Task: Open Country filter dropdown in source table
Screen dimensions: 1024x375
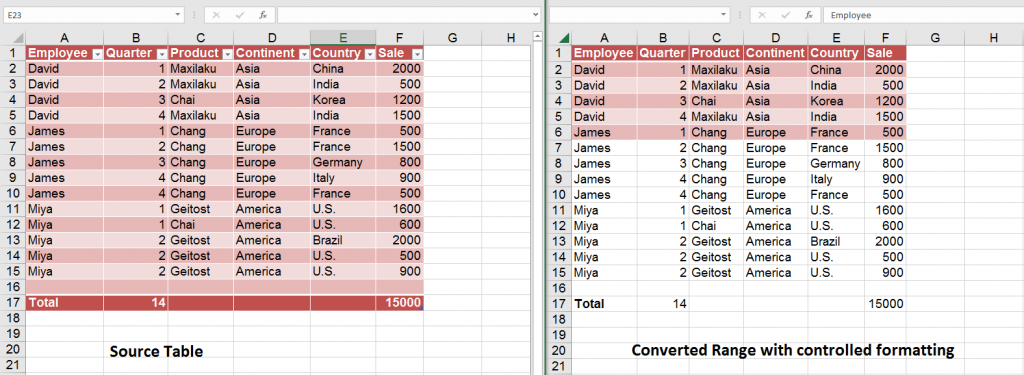Action: (x=370, y=54)
